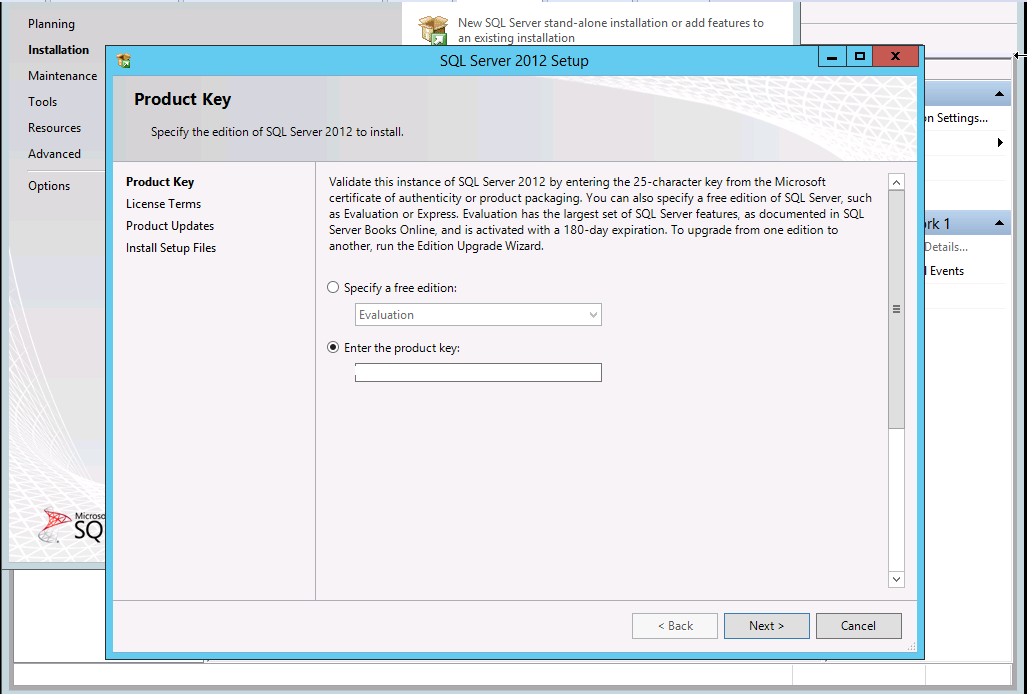Open Tools in Installation Center window
This screenshot has height=694, width=1027.
[43, 101]
